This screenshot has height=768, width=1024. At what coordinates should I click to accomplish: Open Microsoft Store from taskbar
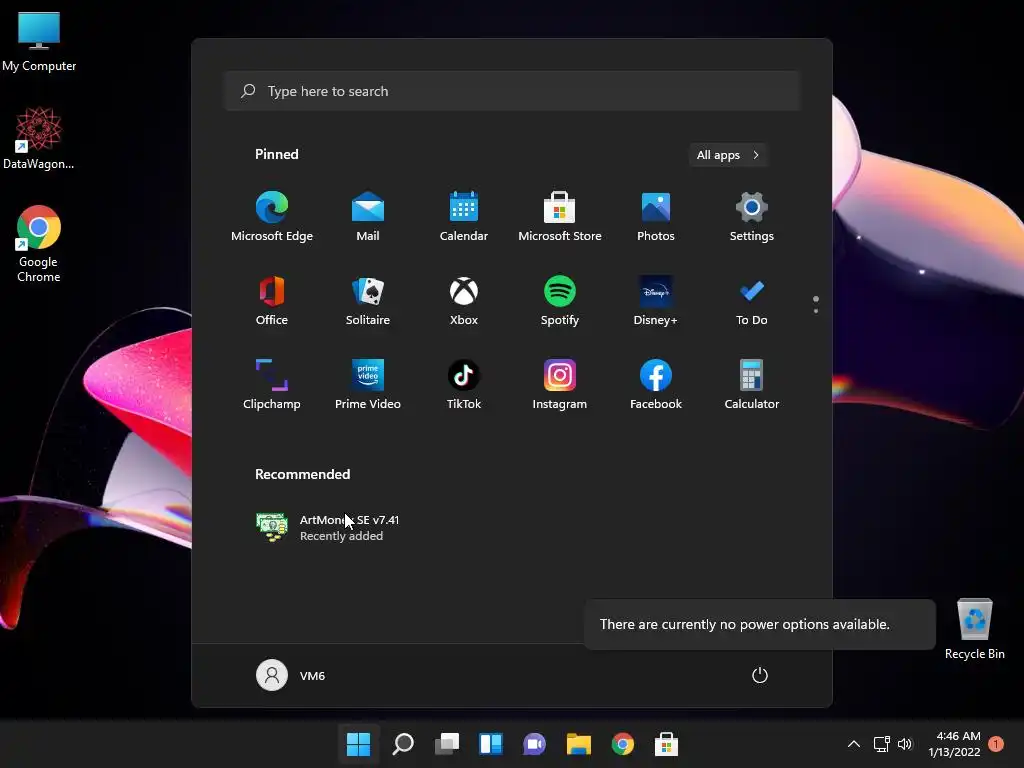(666, 744)
